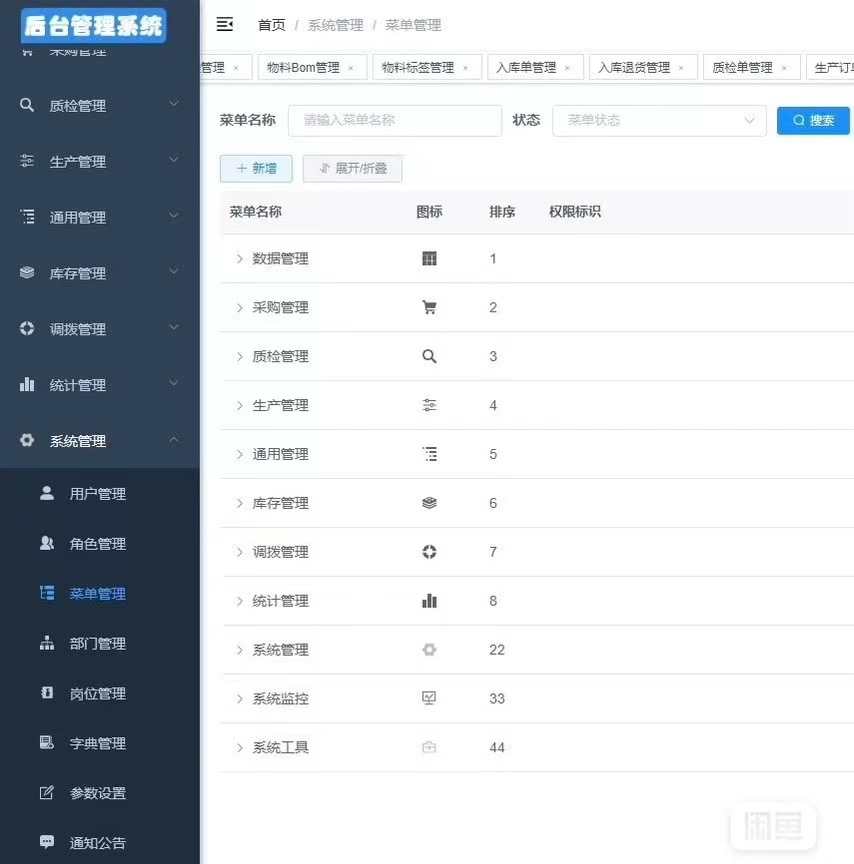Screen dimensions: 854x864
Task: Click the 字典管理 book icon
Action: click(47, 742)
